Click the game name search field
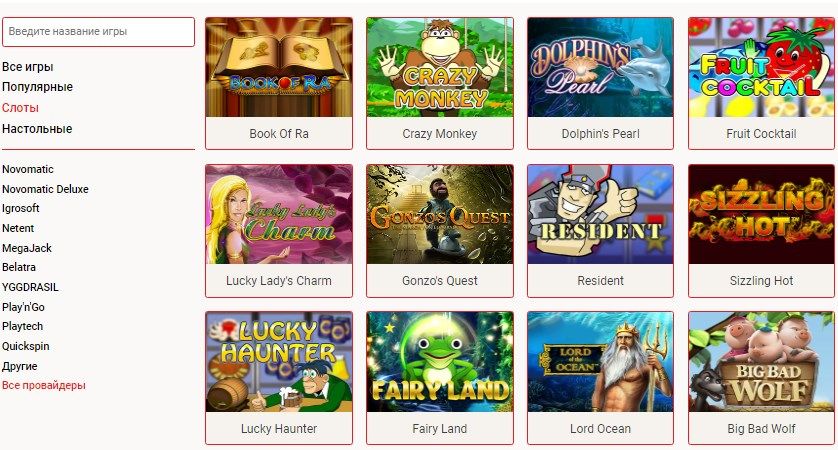The height and width of the screenshot is (450, 838). 98,32
